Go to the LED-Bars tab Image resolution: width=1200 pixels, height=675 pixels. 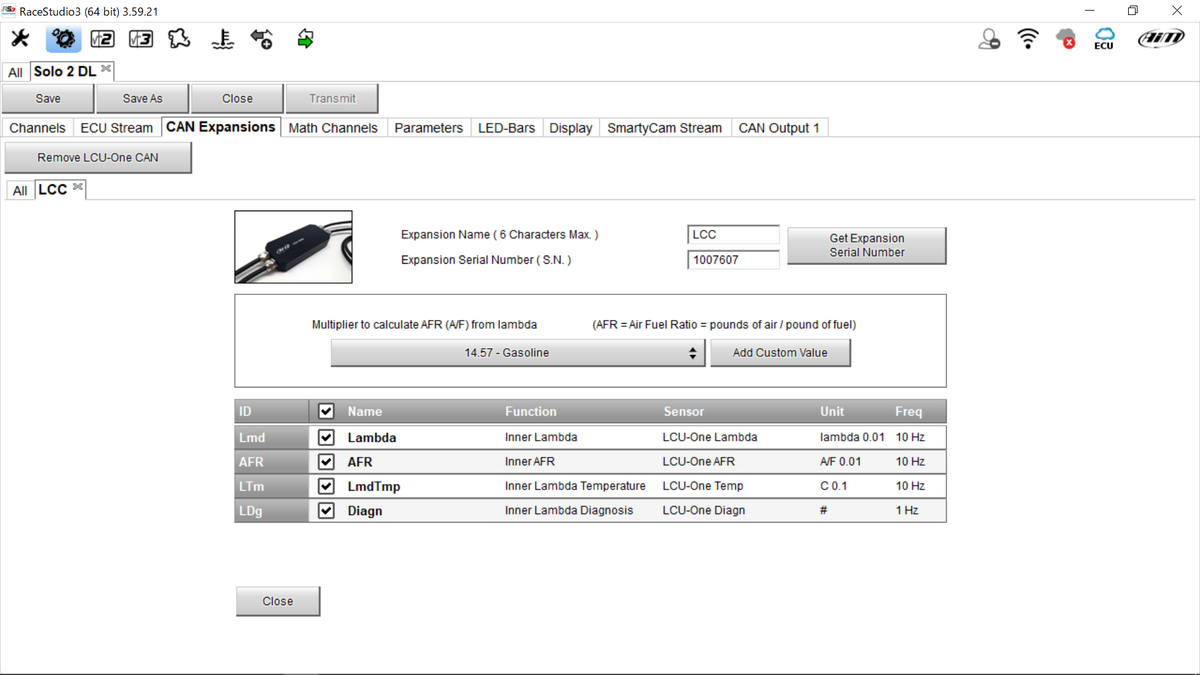(506, 128)
